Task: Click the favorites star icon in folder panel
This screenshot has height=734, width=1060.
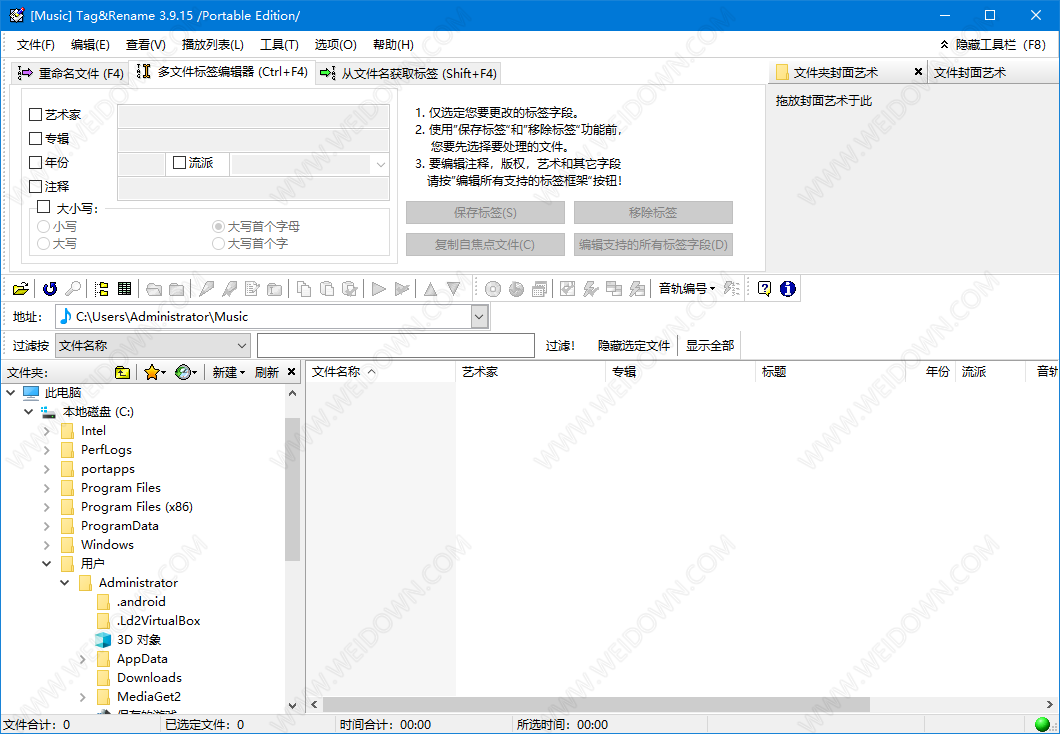Action: [x=152, y=372]
